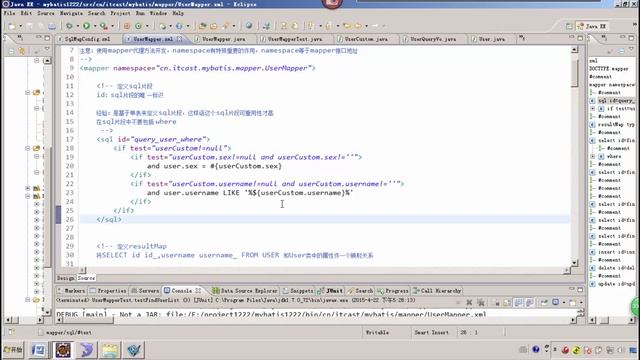Open the JUnit view tab
The height and width of the screenshot is (360, 640).
pos(331,291)
